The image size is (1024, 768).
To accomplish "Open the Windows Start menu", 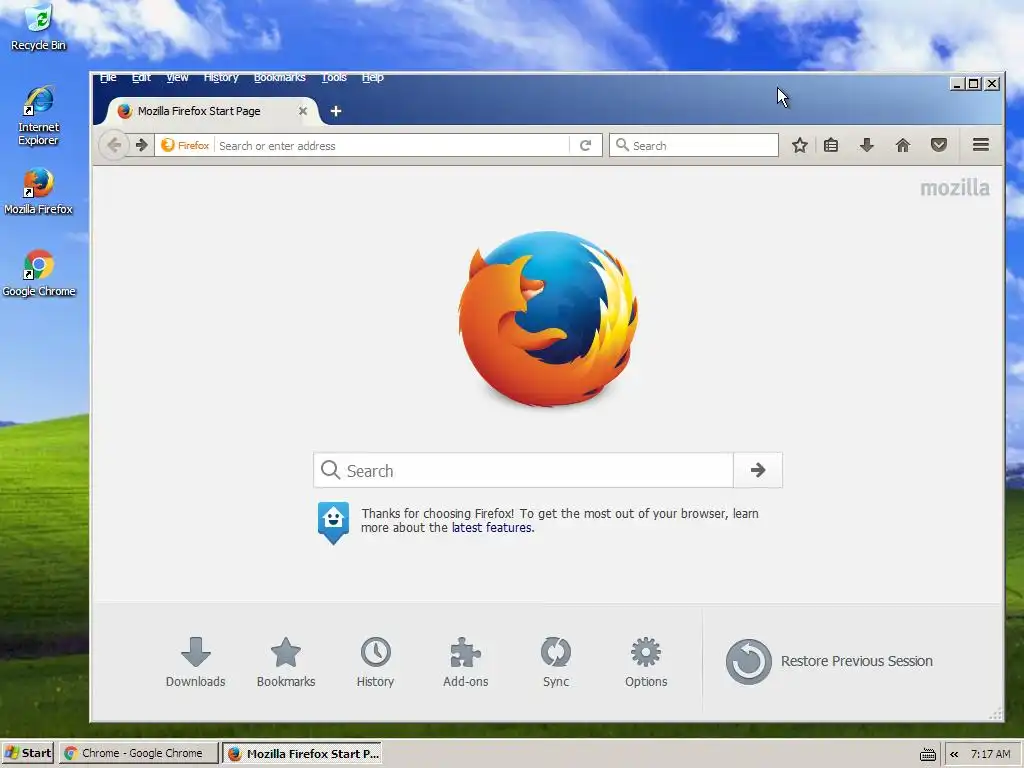I will pyautogui.click(x=28, y=753).
